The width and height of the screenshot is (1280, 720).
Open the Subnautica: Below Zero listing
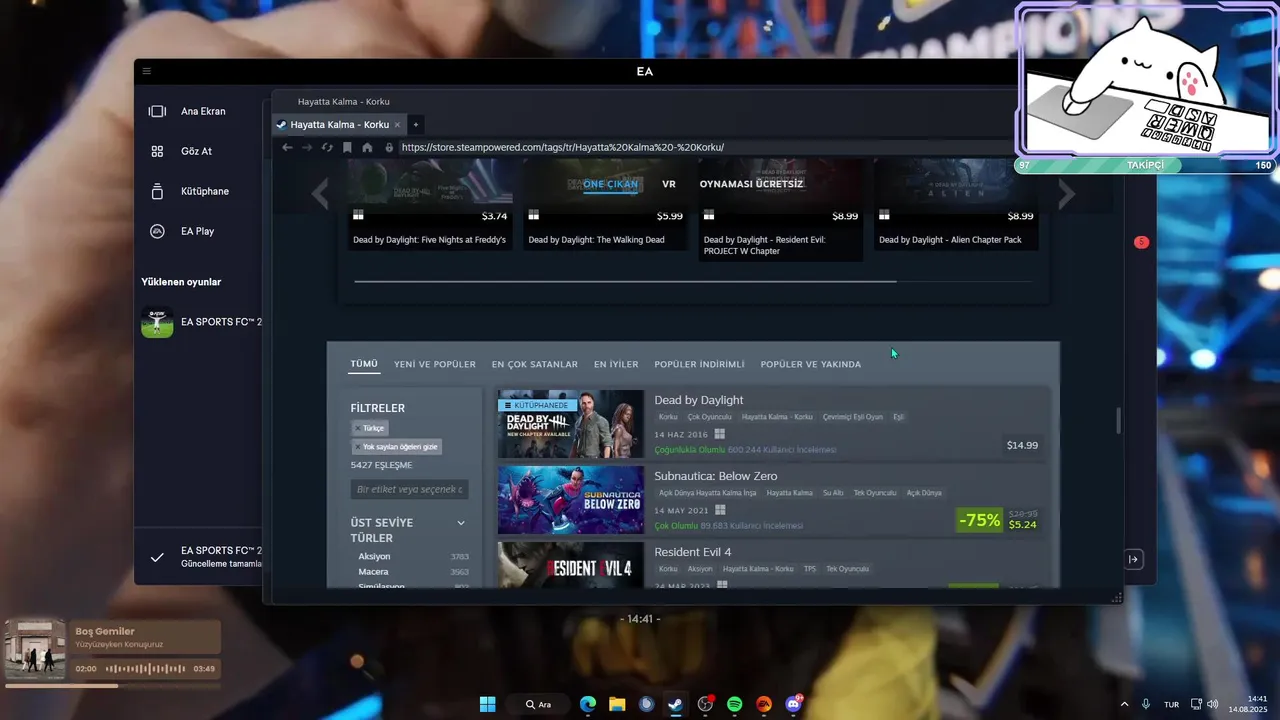[773, 500]
